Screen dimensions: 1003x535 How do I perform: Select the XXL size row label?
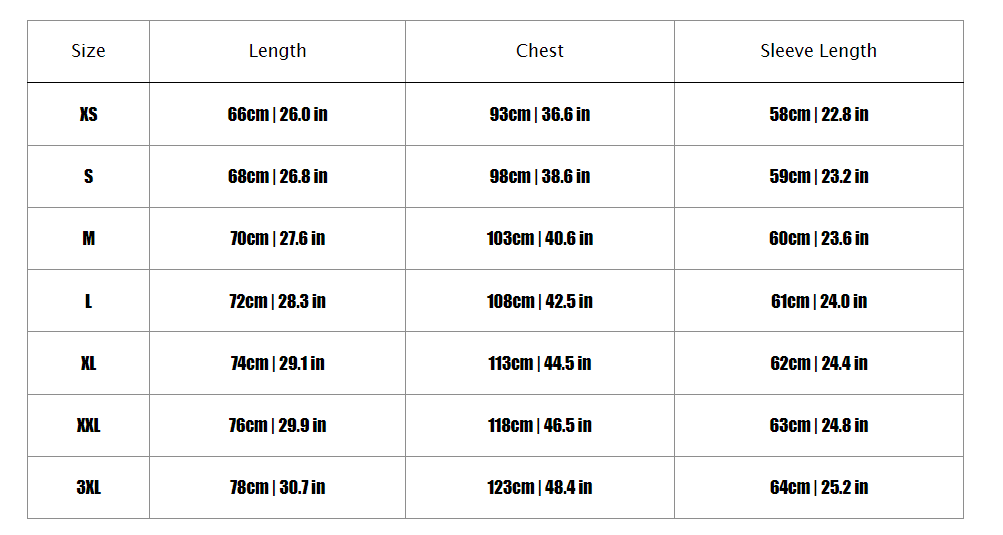[88, 425]
